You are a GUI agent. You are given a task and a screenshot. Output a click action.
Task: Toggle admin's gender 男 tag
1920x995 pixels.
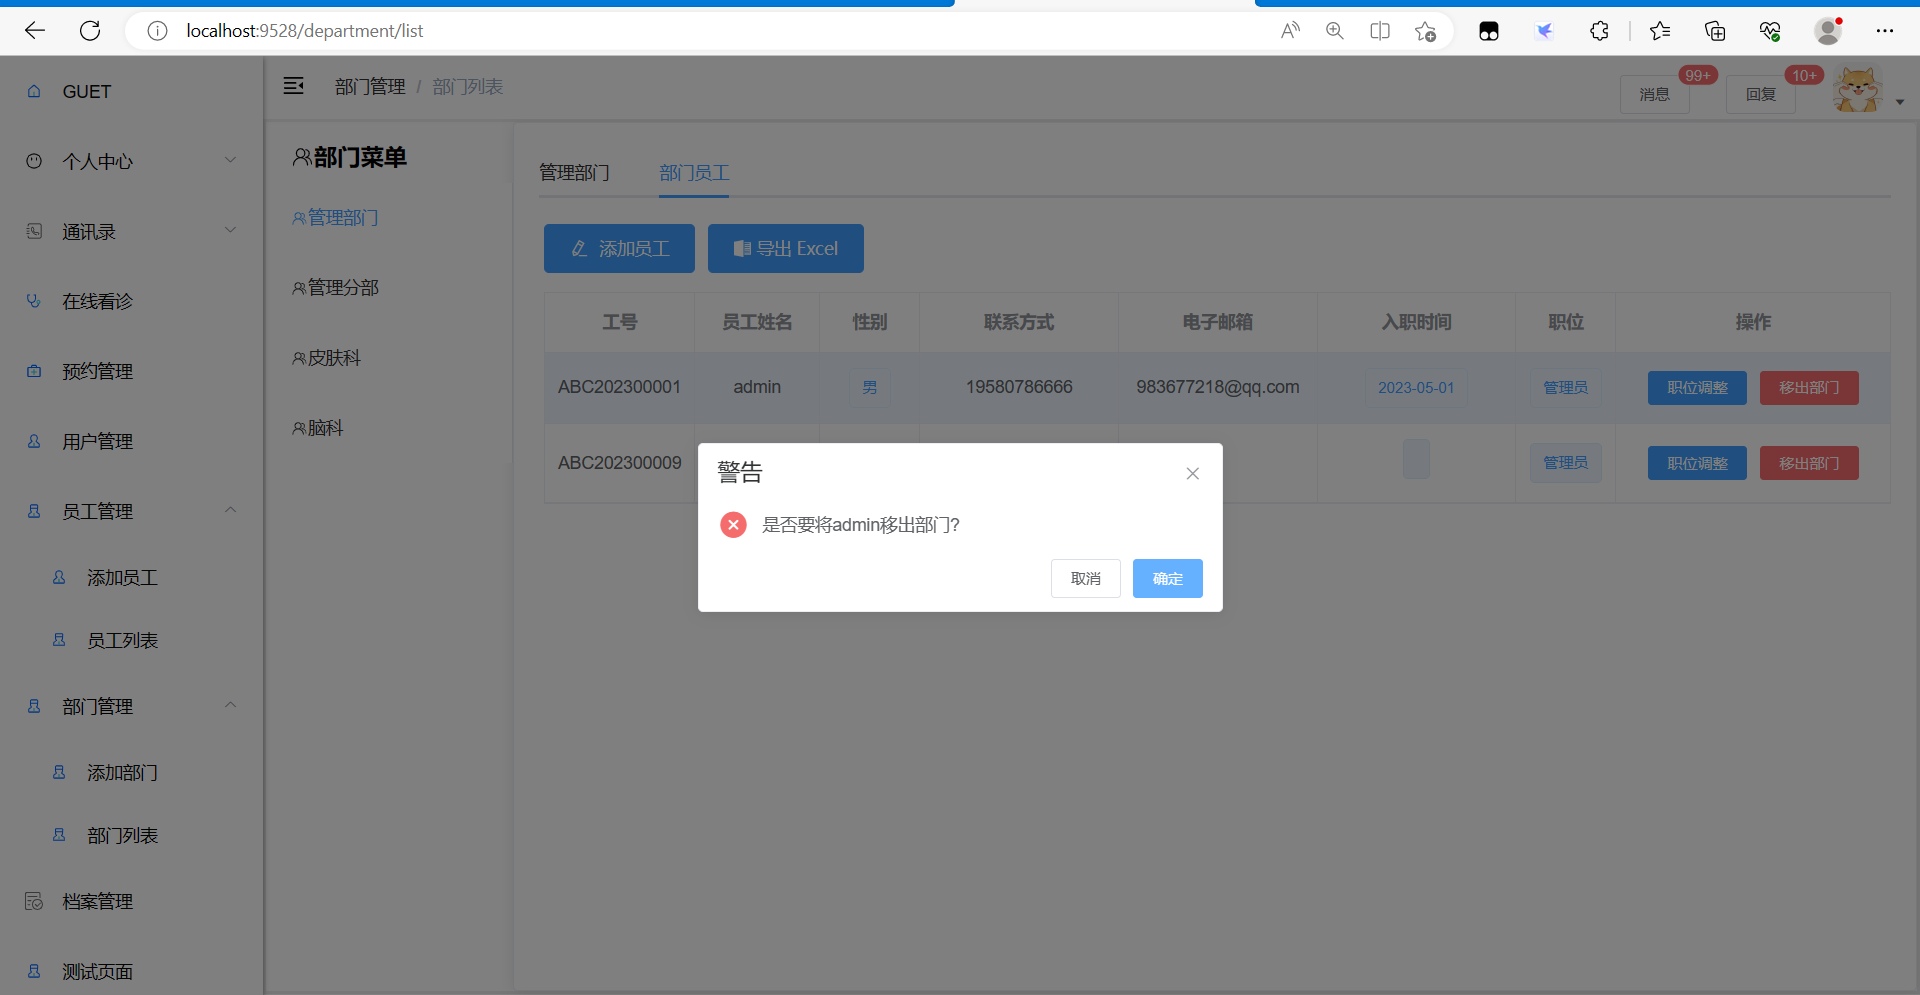pos(869,387)
